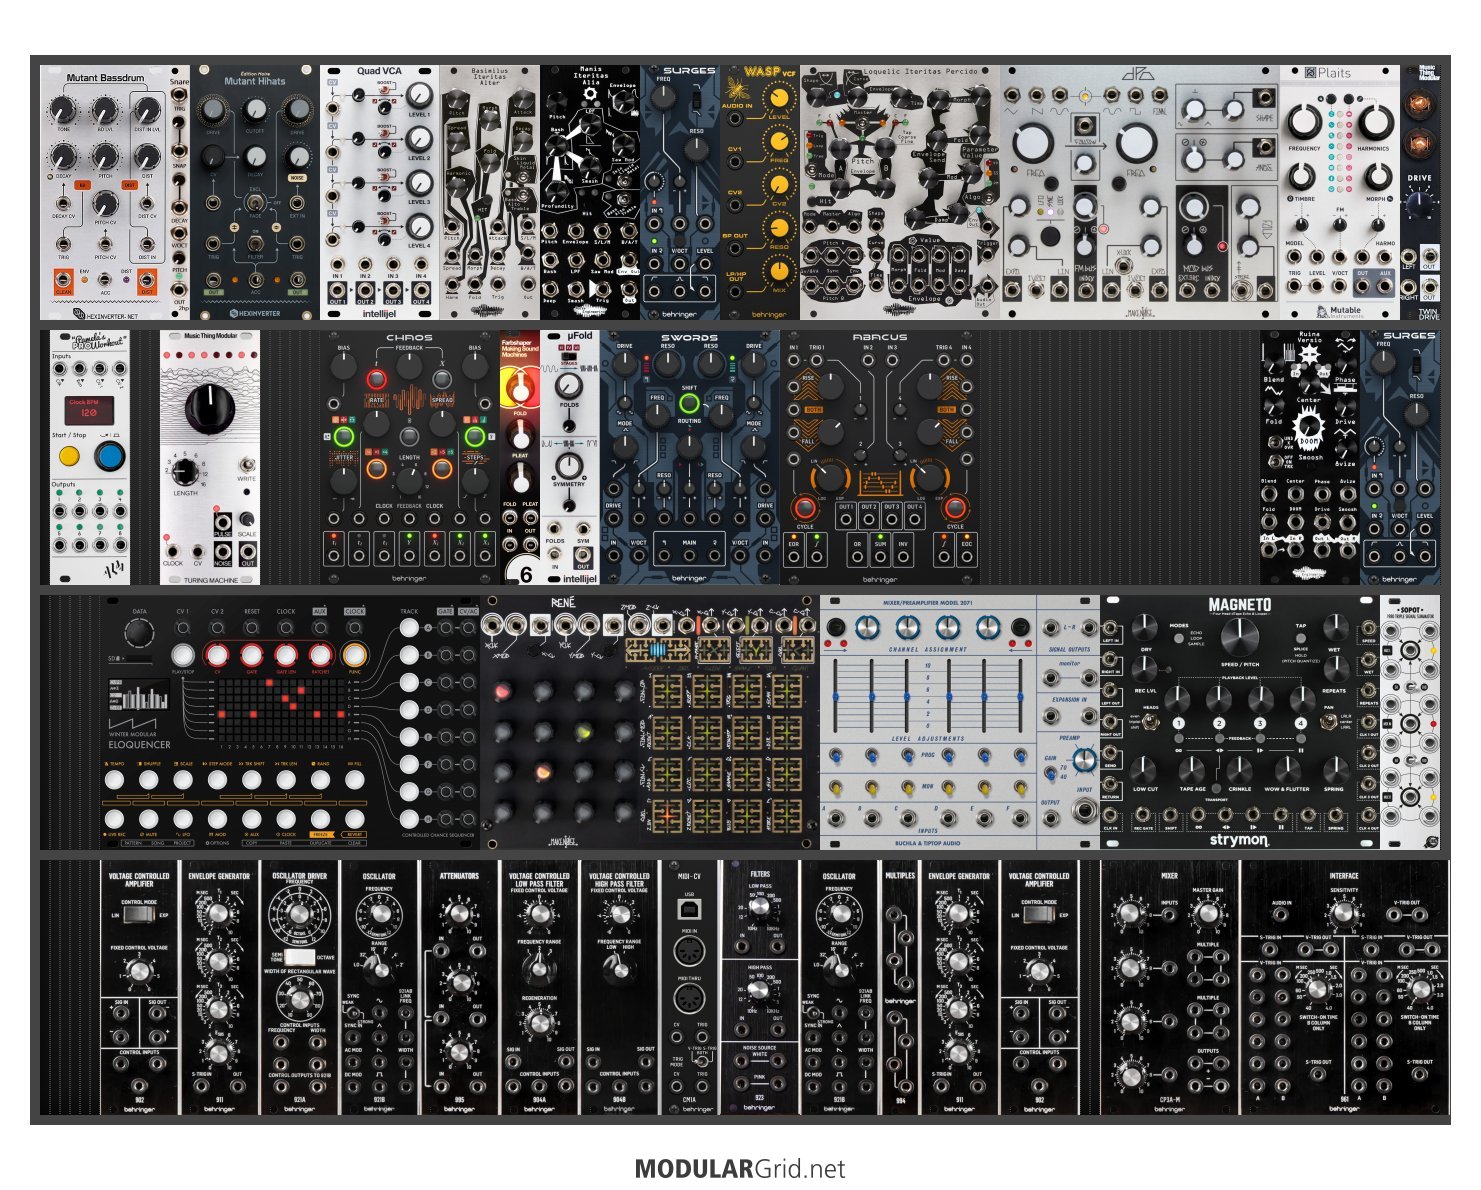
Task: Click the Magneto WOW & FLUTTER knob
Action: click(x=1286, y=768)
